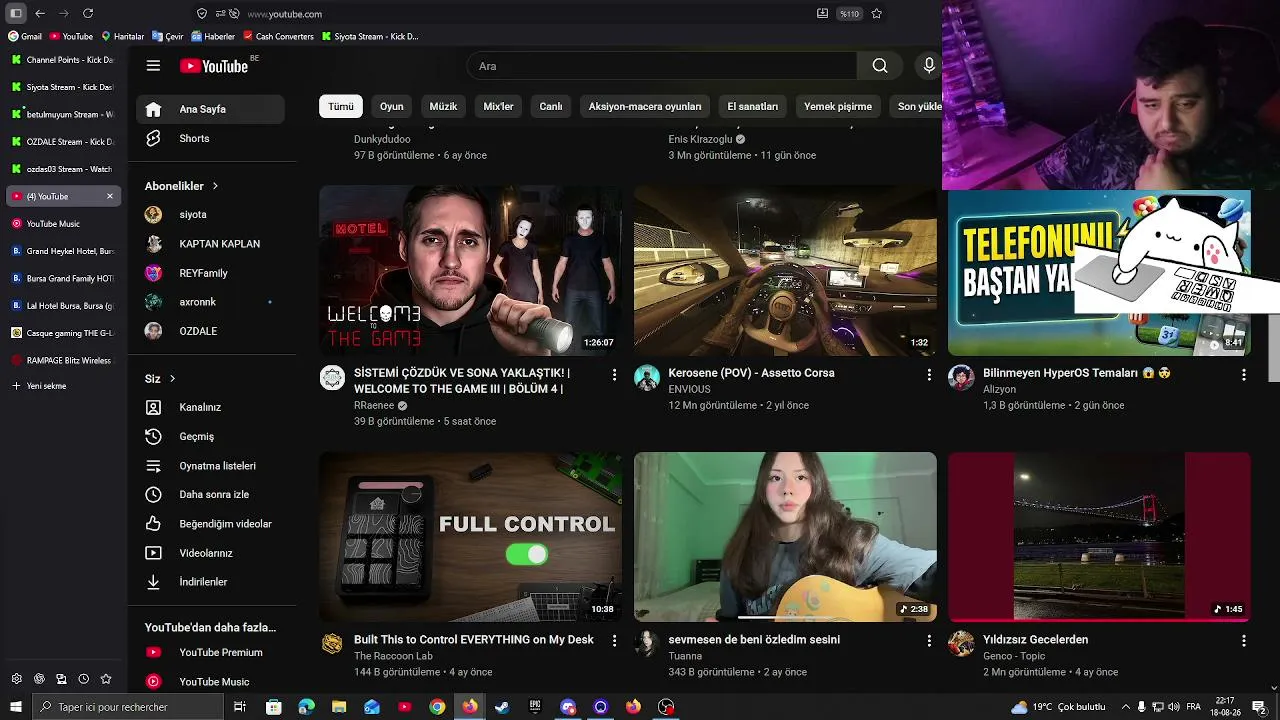The height and width of the screenshot is (720, 1280).
Task: Open the tracking protection shield icon
Action: (202, 14)
